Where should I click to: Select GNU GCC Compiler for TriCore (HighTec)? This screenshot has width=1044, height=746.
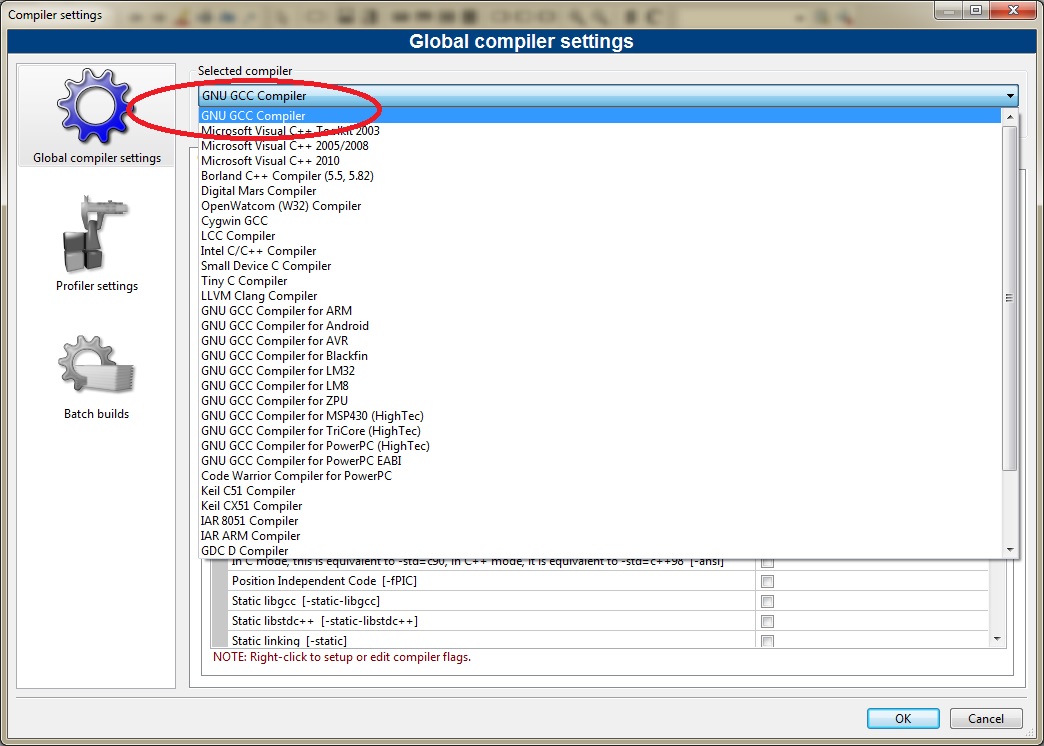click(600, 430)
